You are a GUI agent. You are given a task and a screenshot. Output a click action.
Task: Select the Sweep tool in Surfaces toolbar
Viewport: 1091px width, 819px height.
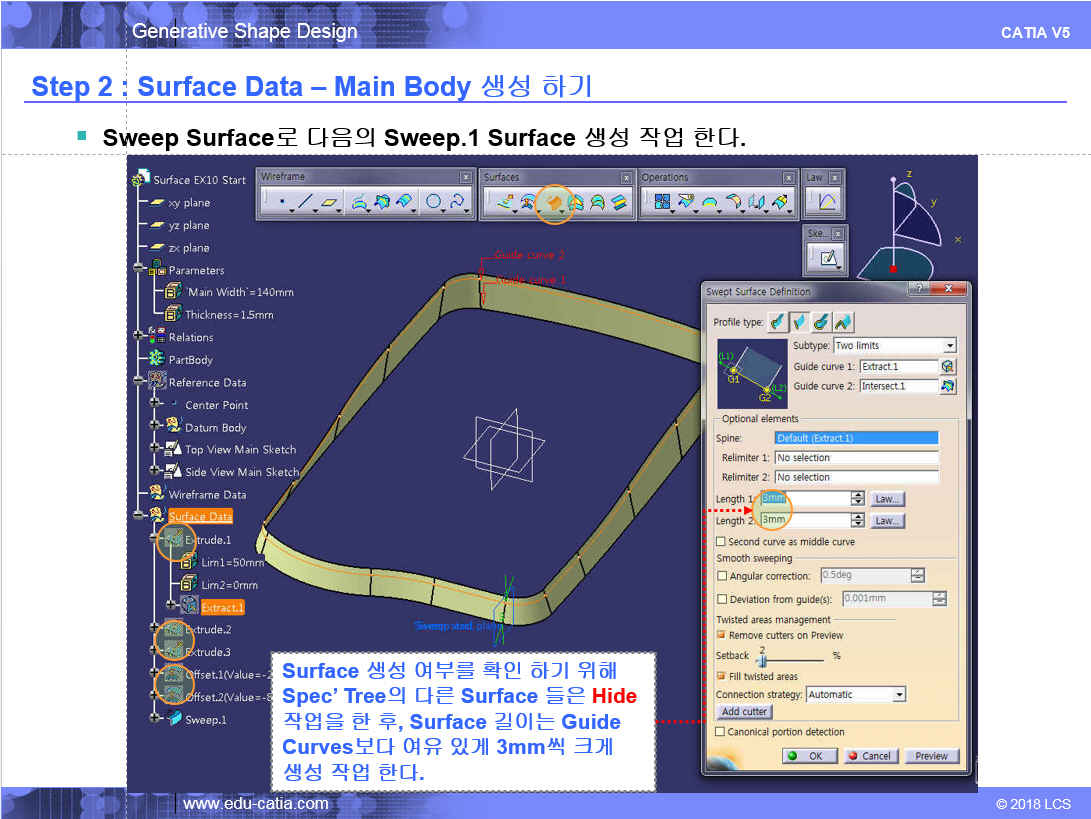click(553, 203)
